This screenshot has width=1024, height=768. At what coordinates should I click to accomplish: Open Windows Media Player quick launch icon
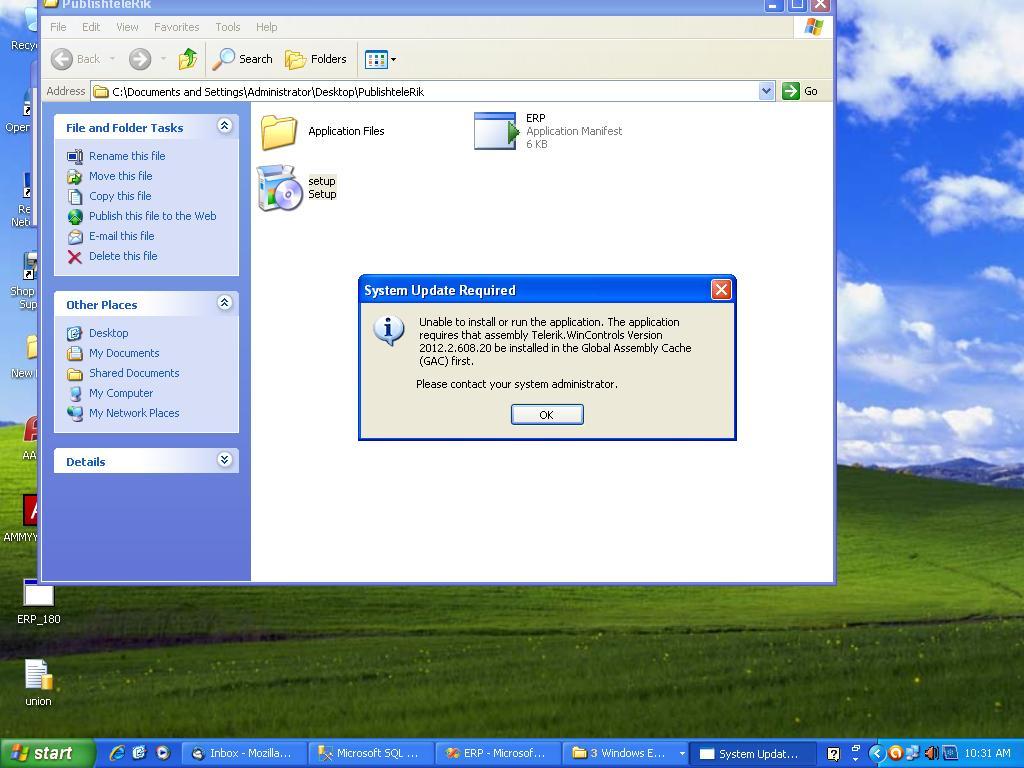pos(163,753)
